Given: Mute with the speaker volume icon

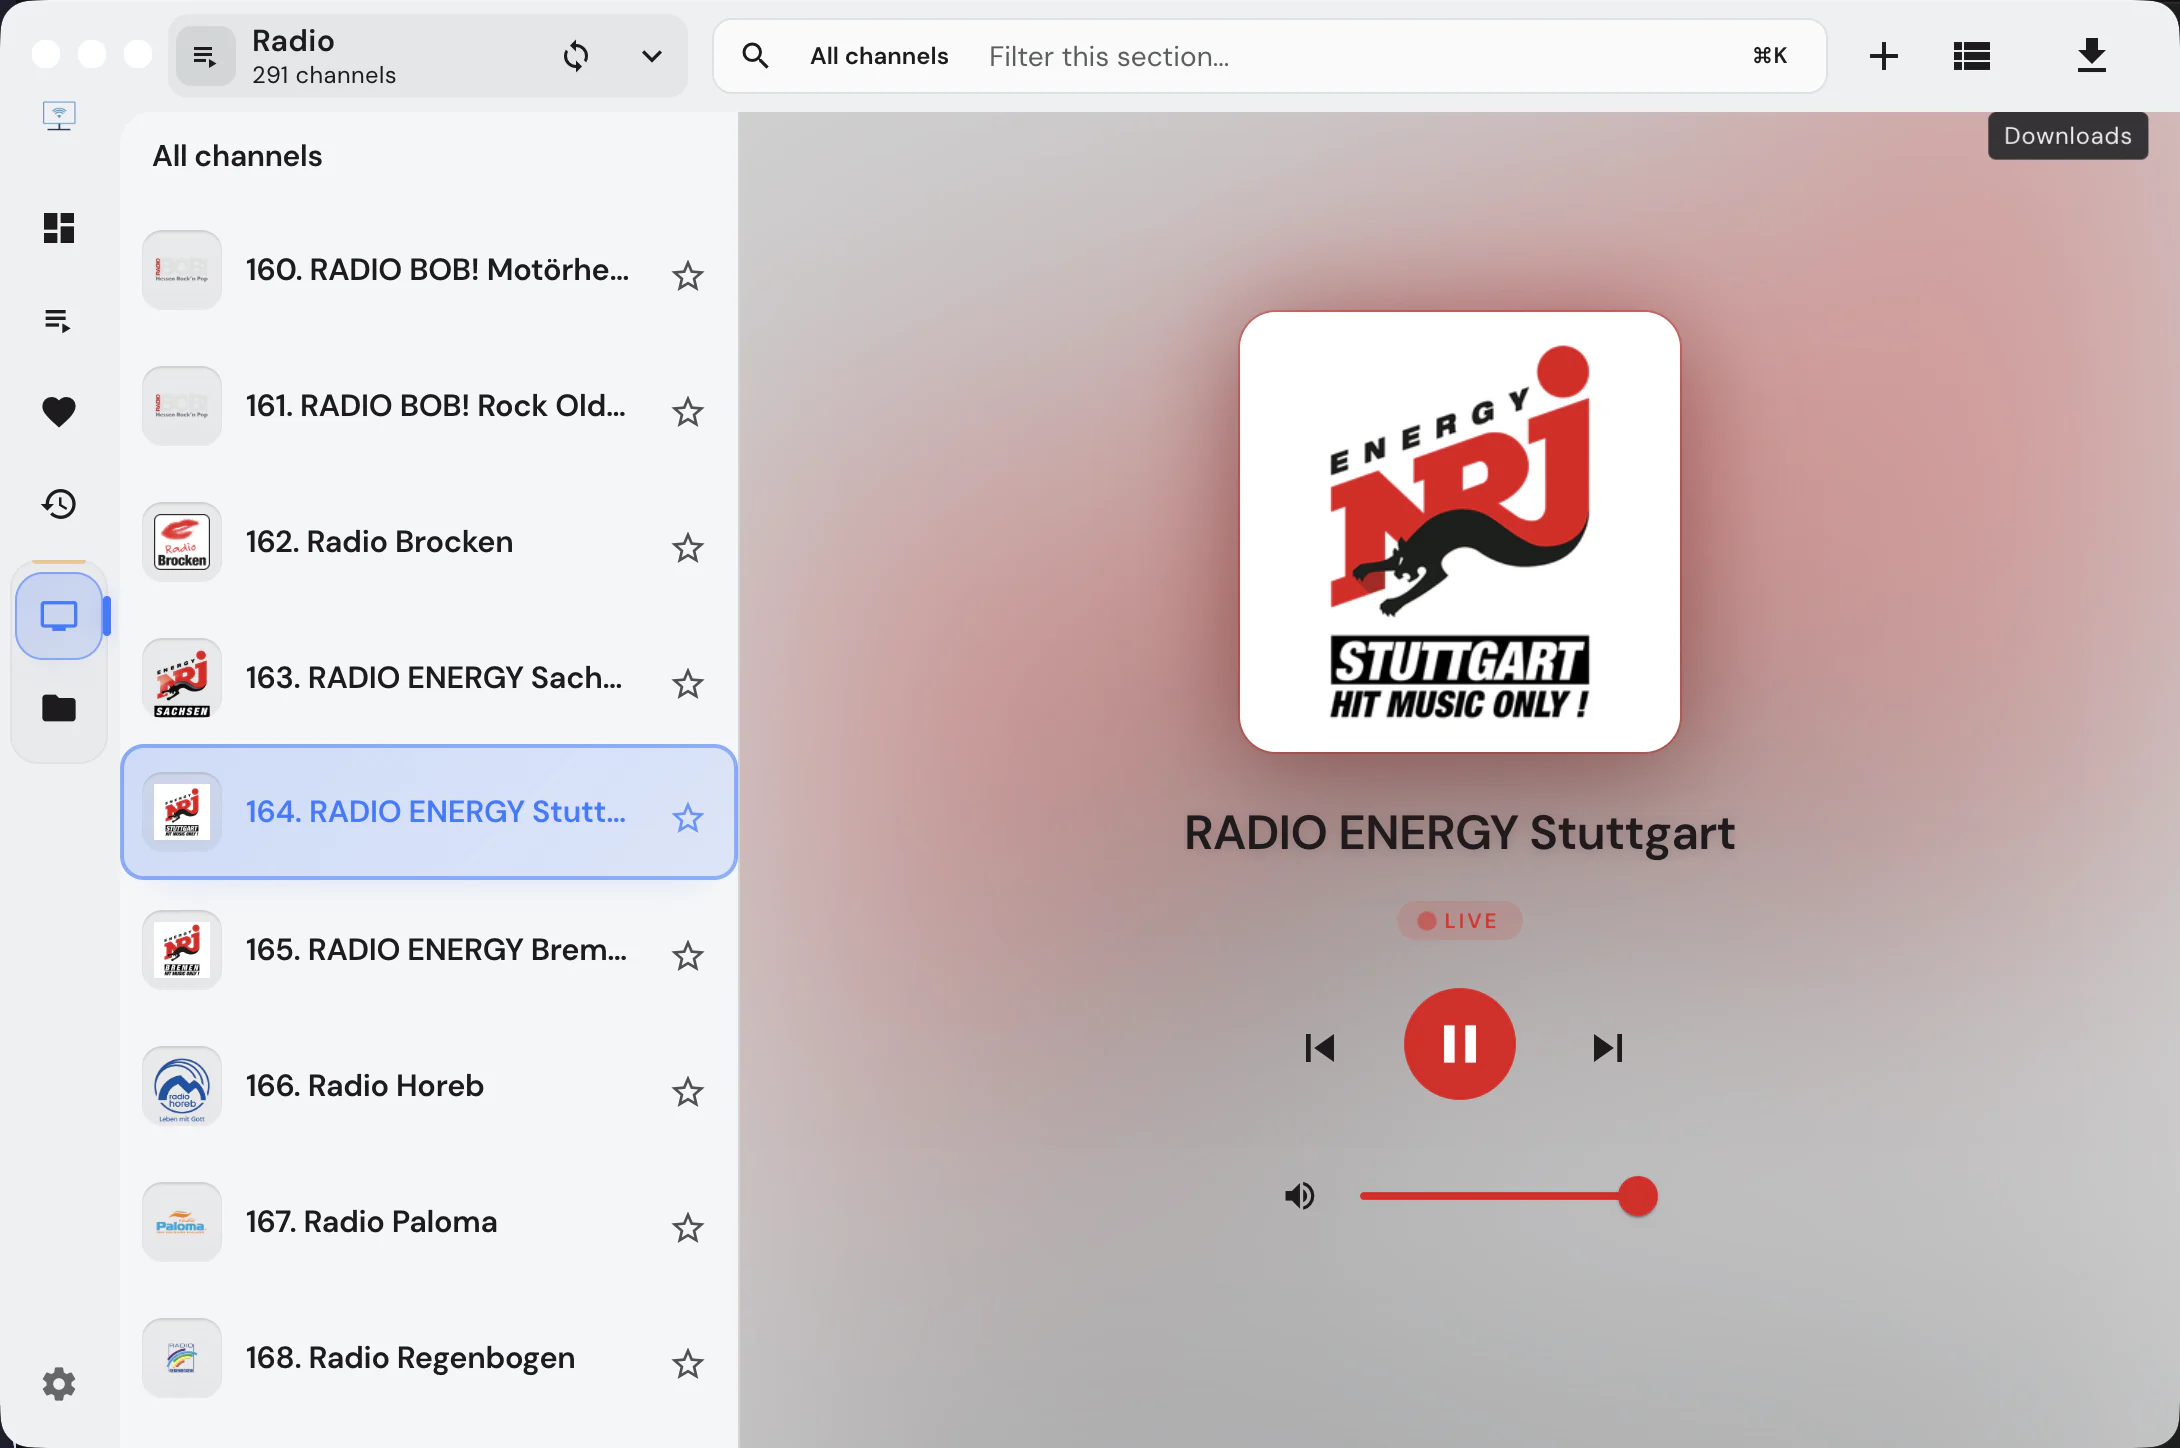Looking at the screenshot, I should coord(1299,1196).
